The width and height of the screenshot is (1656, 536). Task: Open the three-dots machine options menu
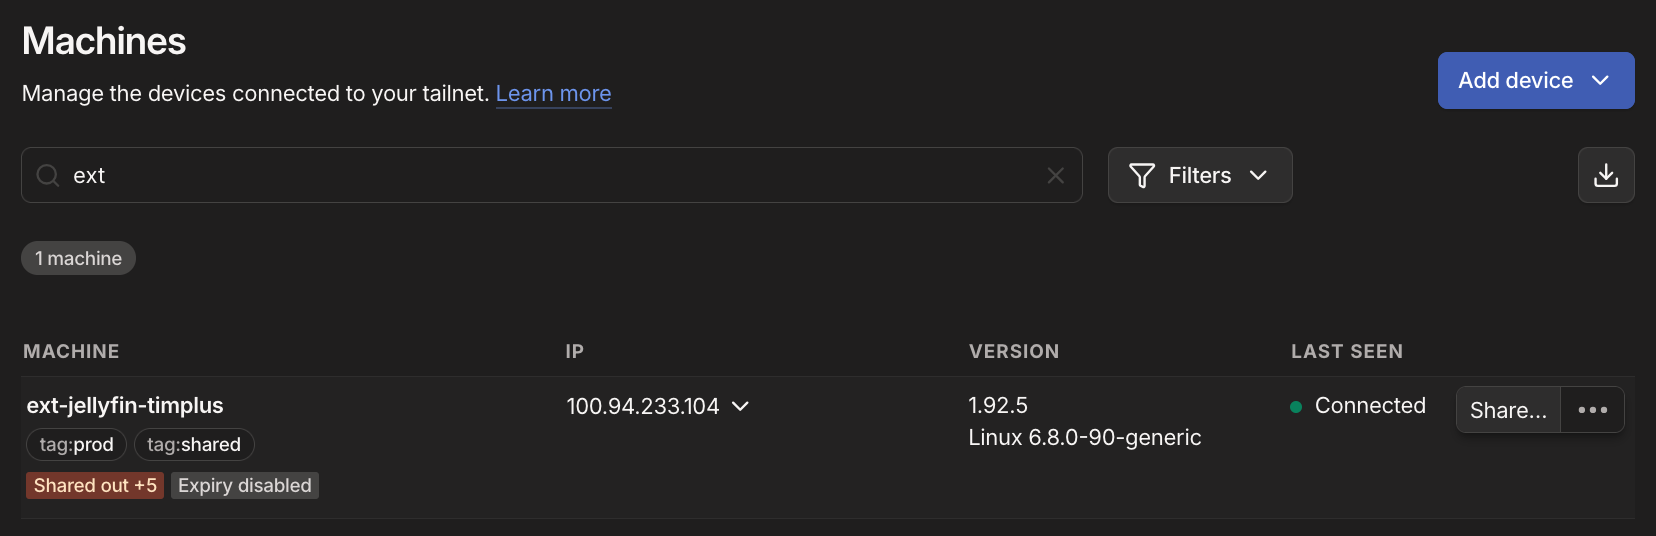click(1592, 410)
